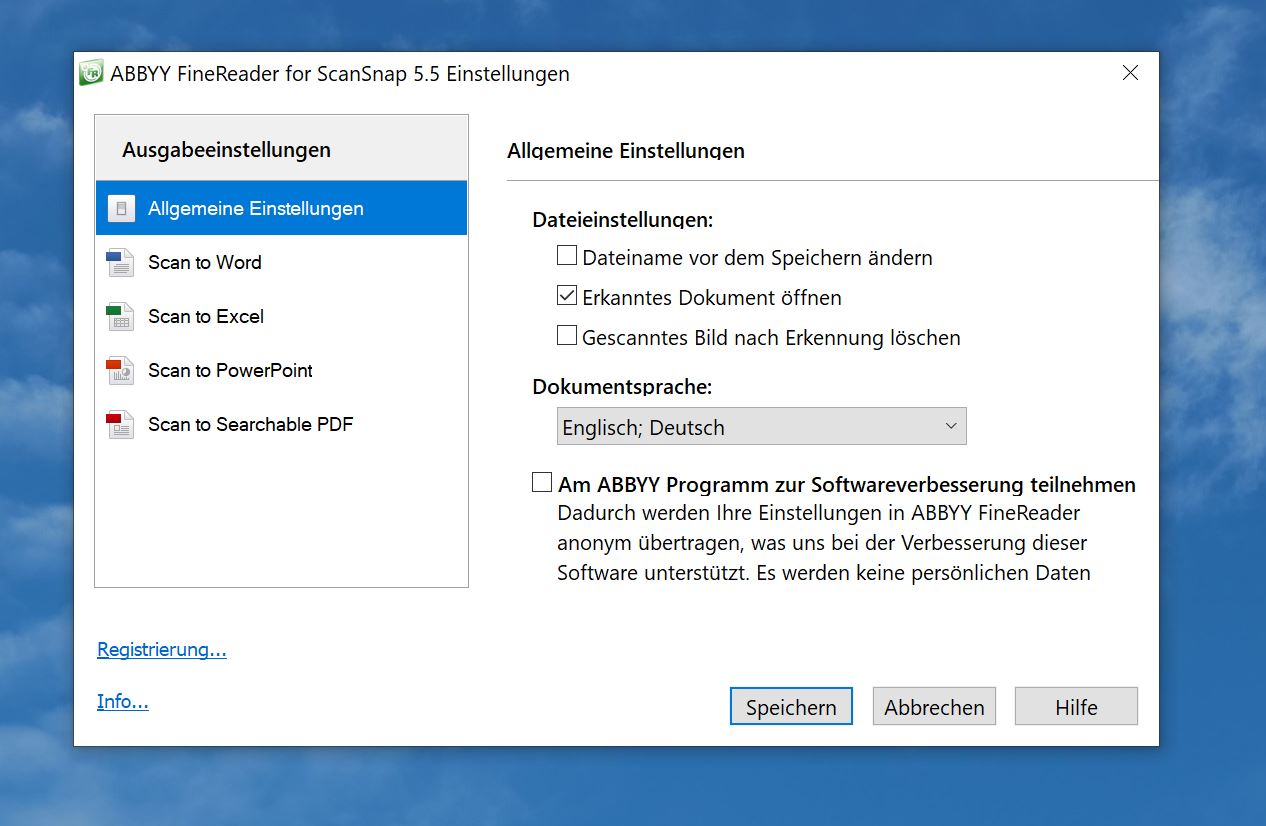1266x826 pixels.
Task: Uncheck 'Erkanntes Dokument öffnen'
Action: click(x=567, y=296)
